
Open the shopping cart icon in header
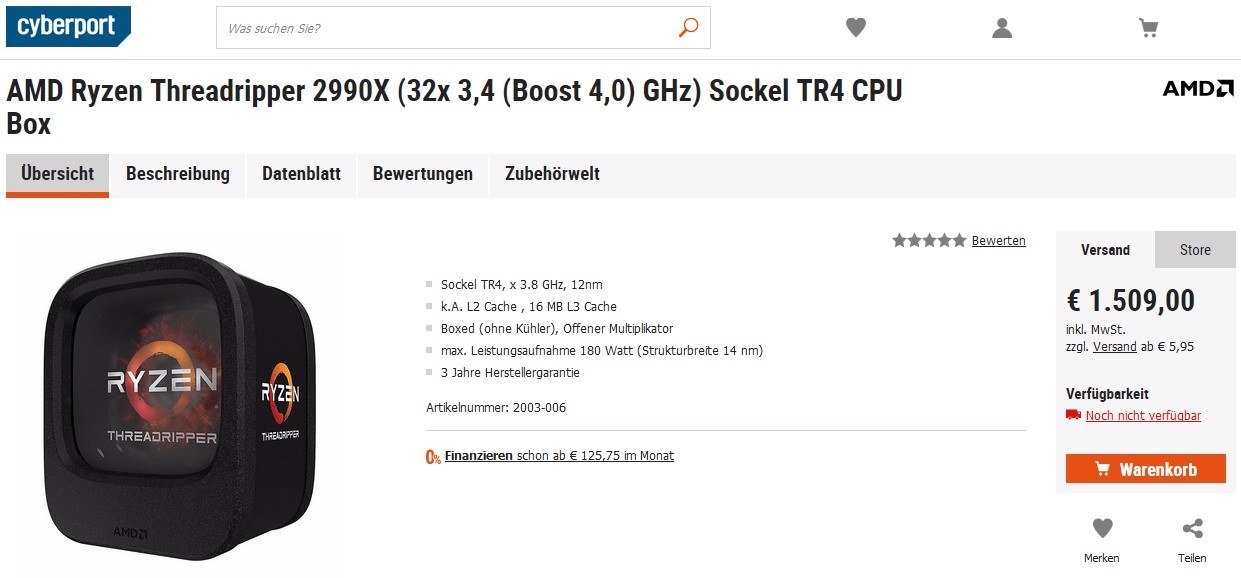coord(1149,28)
